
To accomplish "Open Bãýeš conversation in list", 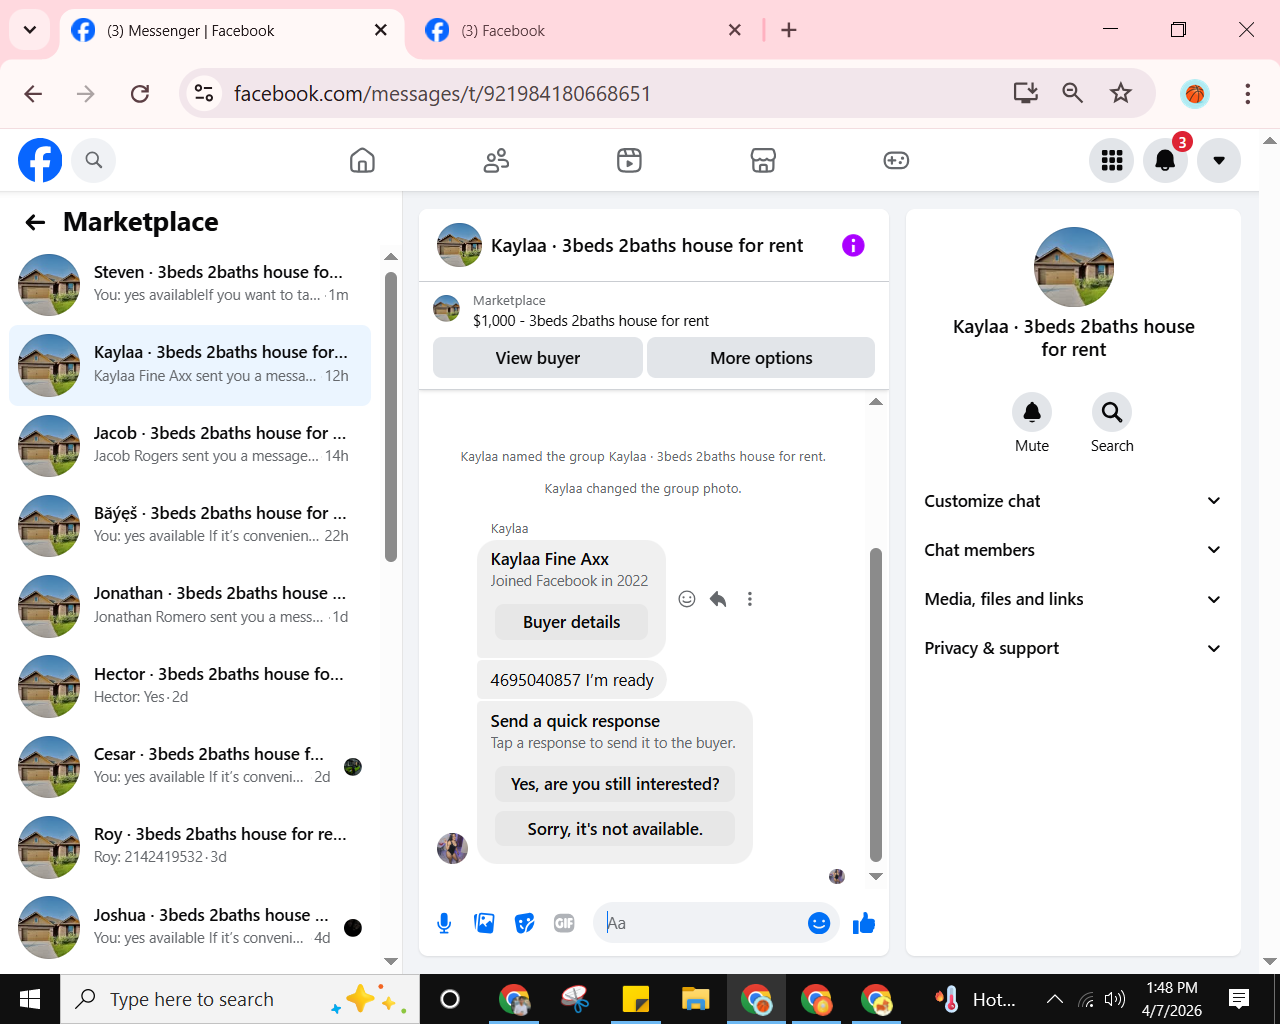I will [x=190, y=525].
